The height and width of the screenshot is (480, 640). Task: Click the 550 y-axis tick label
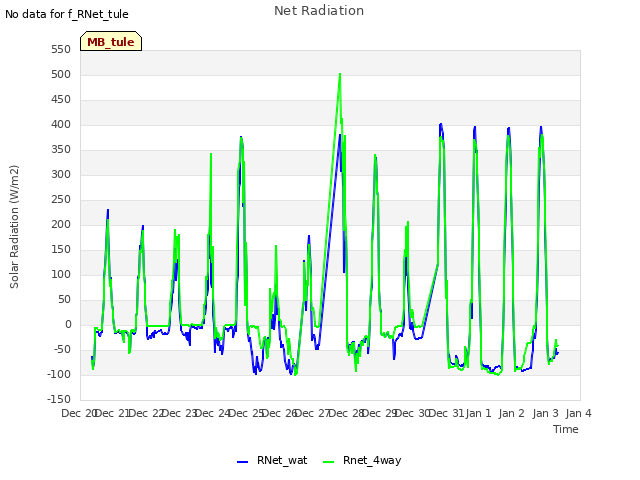[61, 49]
